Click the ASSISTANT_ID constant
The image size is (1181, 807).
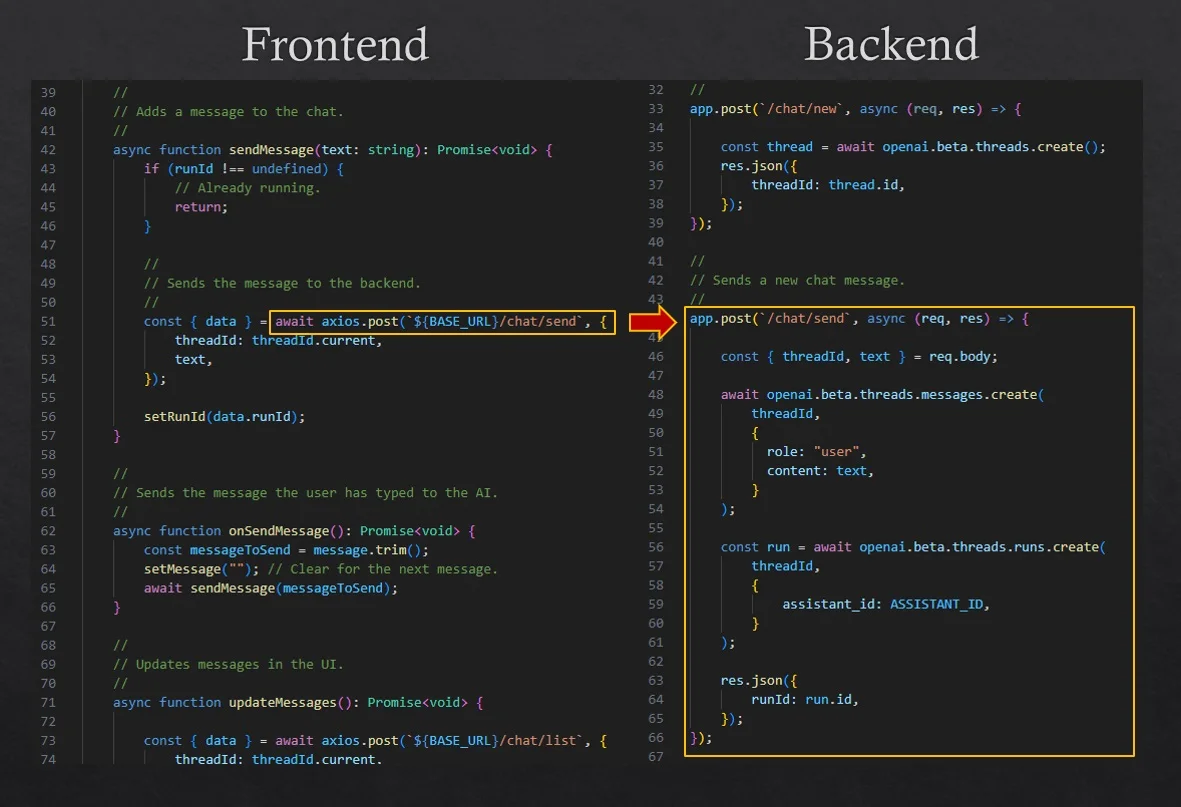[x=938, y=604]
